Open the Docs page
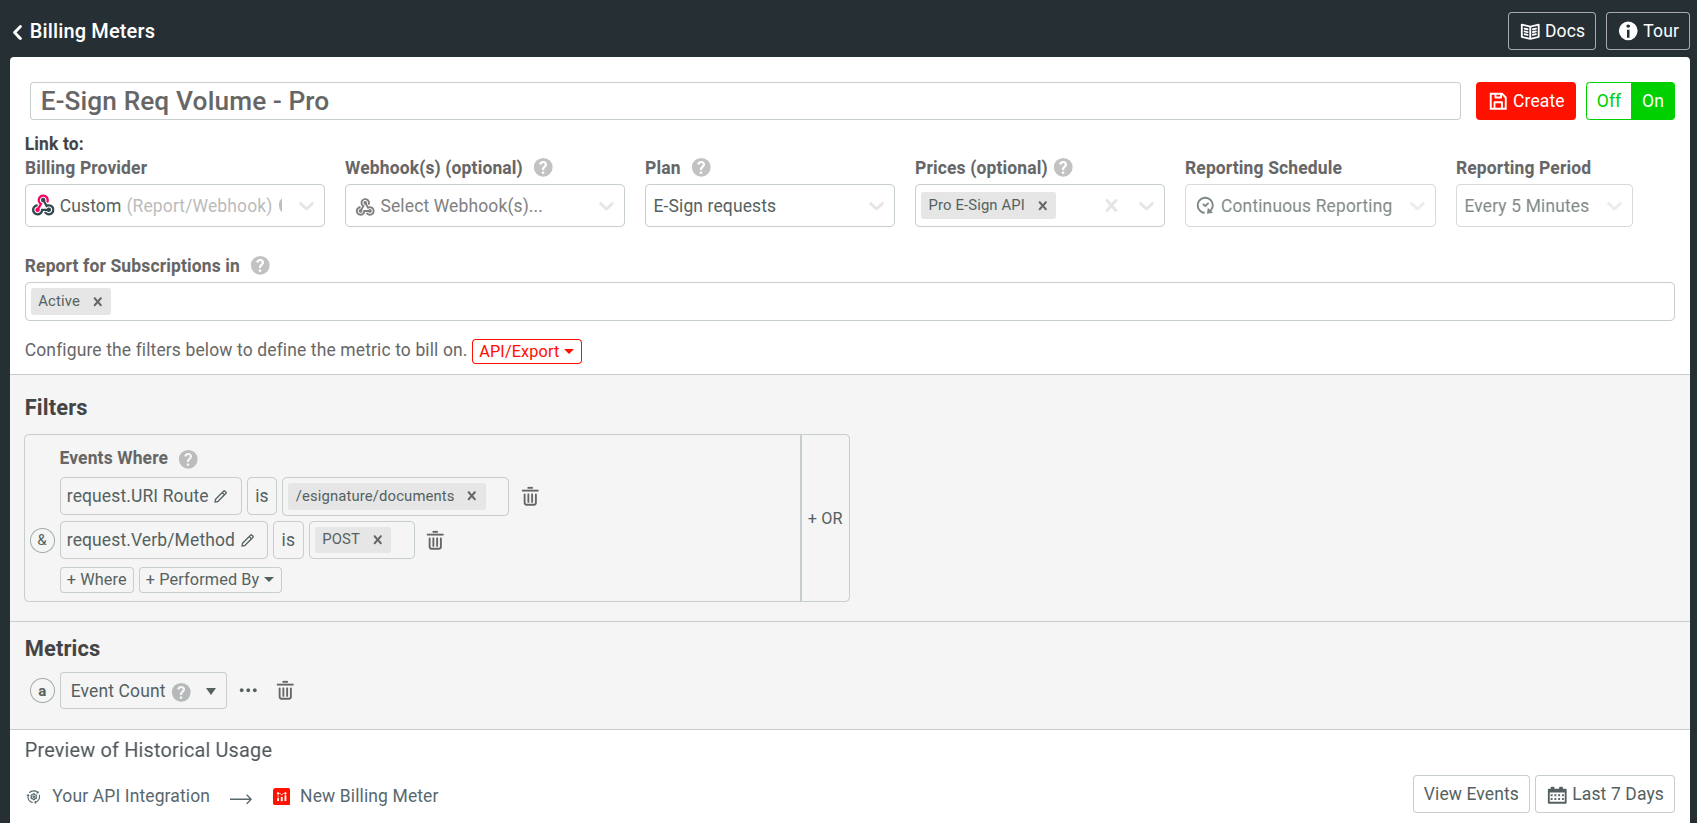The image size is (1697, 823). (1551, 31)
